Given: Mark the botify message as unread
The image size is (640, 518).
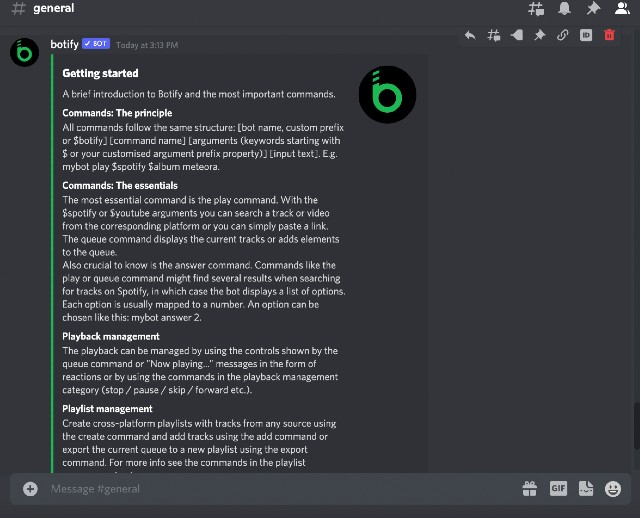Looking at the screenshot, I should pyautogui.click(x=517, y=35).
